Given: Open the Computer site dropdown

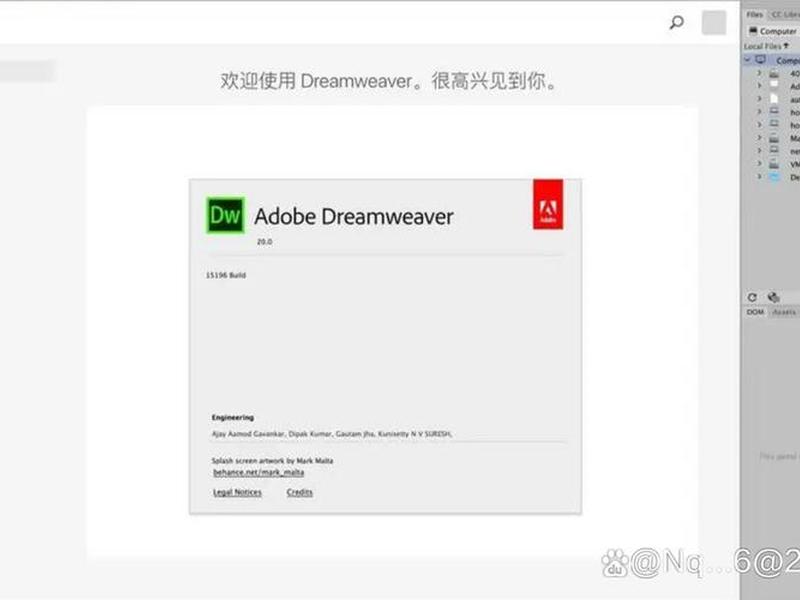Looking at the screenshot, I should (773, 31).
